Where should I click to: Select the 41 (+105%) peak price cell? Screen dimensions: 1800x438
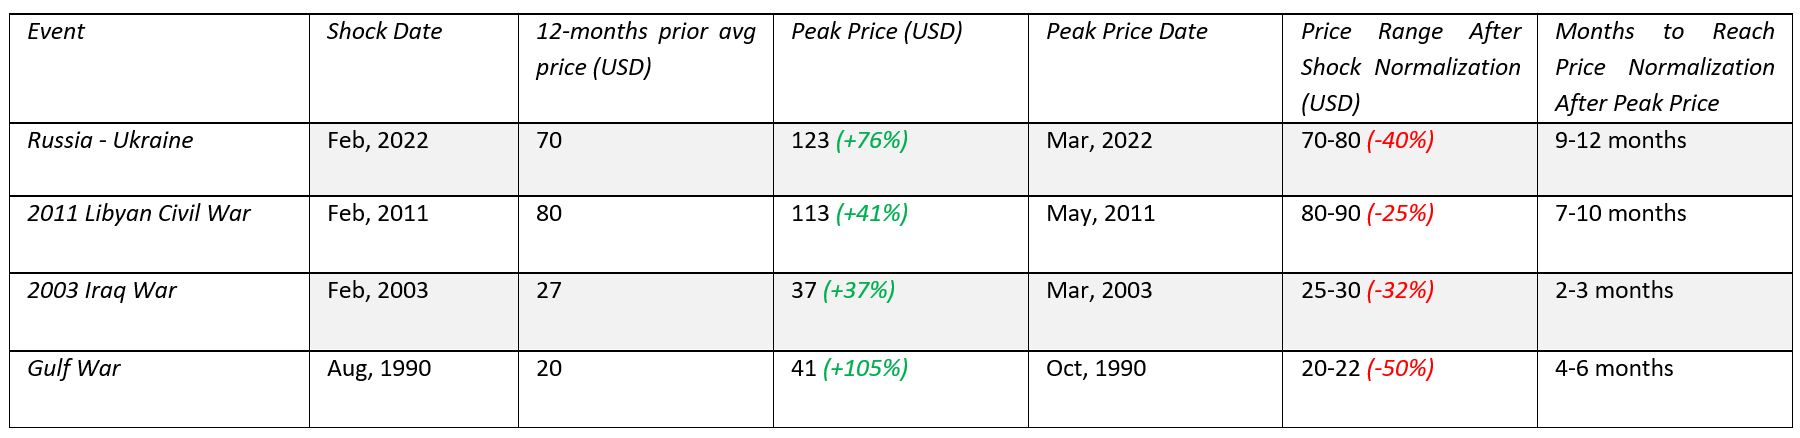[849, 369]
